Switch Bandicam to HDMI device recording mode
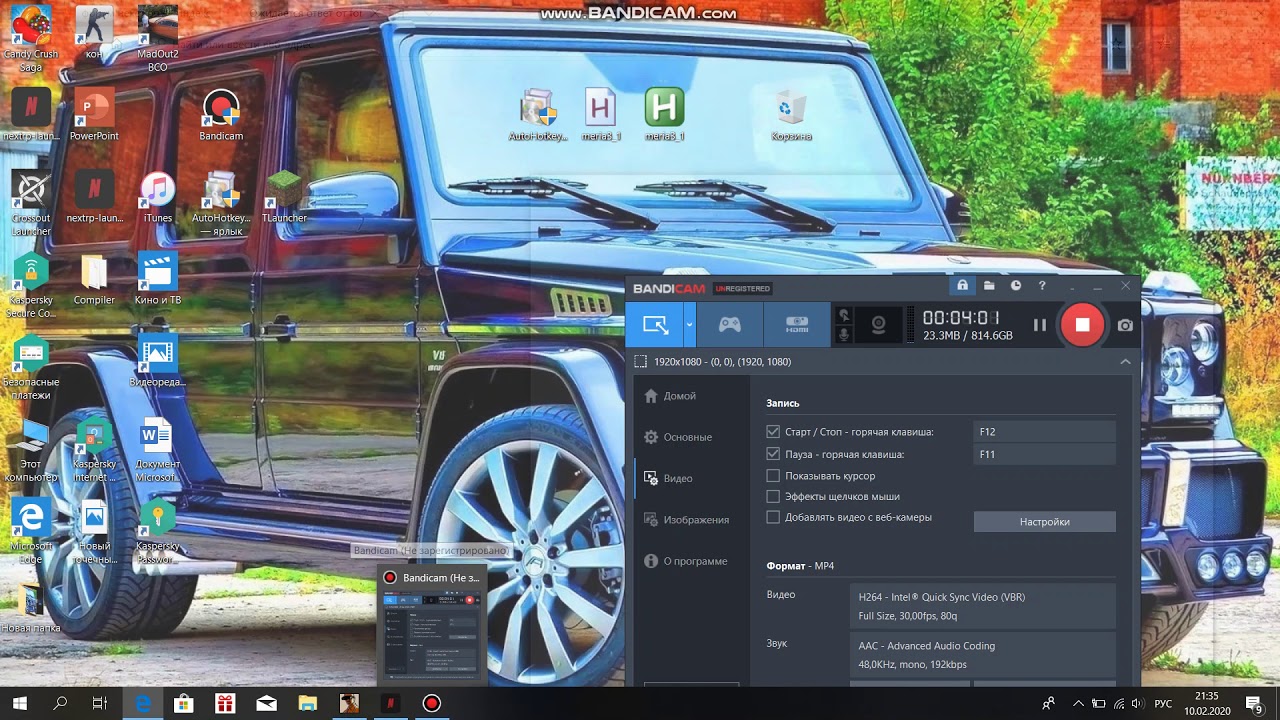 coord(797,325)
